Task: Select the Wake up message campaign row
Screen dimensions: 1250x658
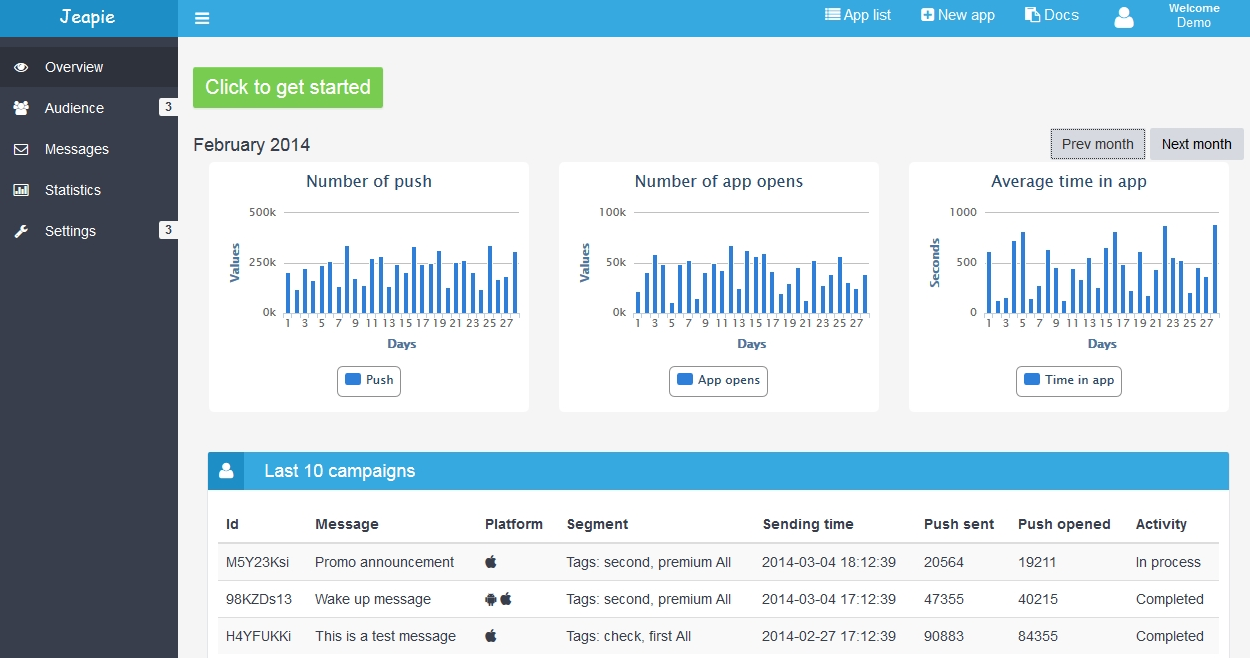Action: click(x=373, y=599)
